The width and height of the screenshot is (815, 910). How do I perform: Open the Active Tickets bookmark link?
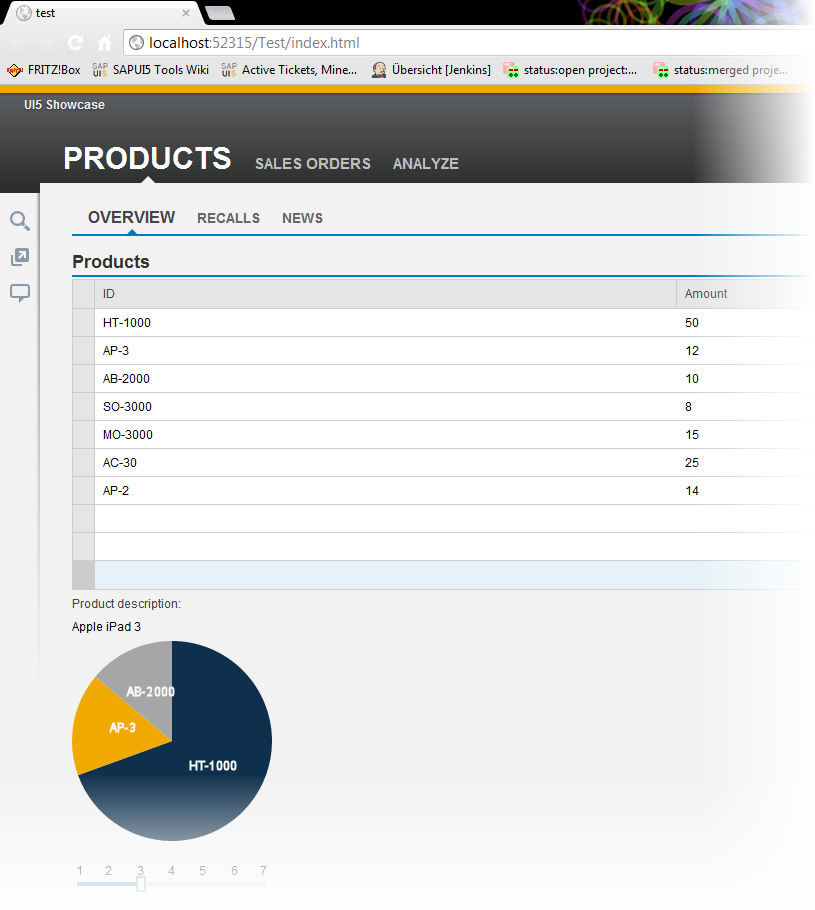coord(290,70)
